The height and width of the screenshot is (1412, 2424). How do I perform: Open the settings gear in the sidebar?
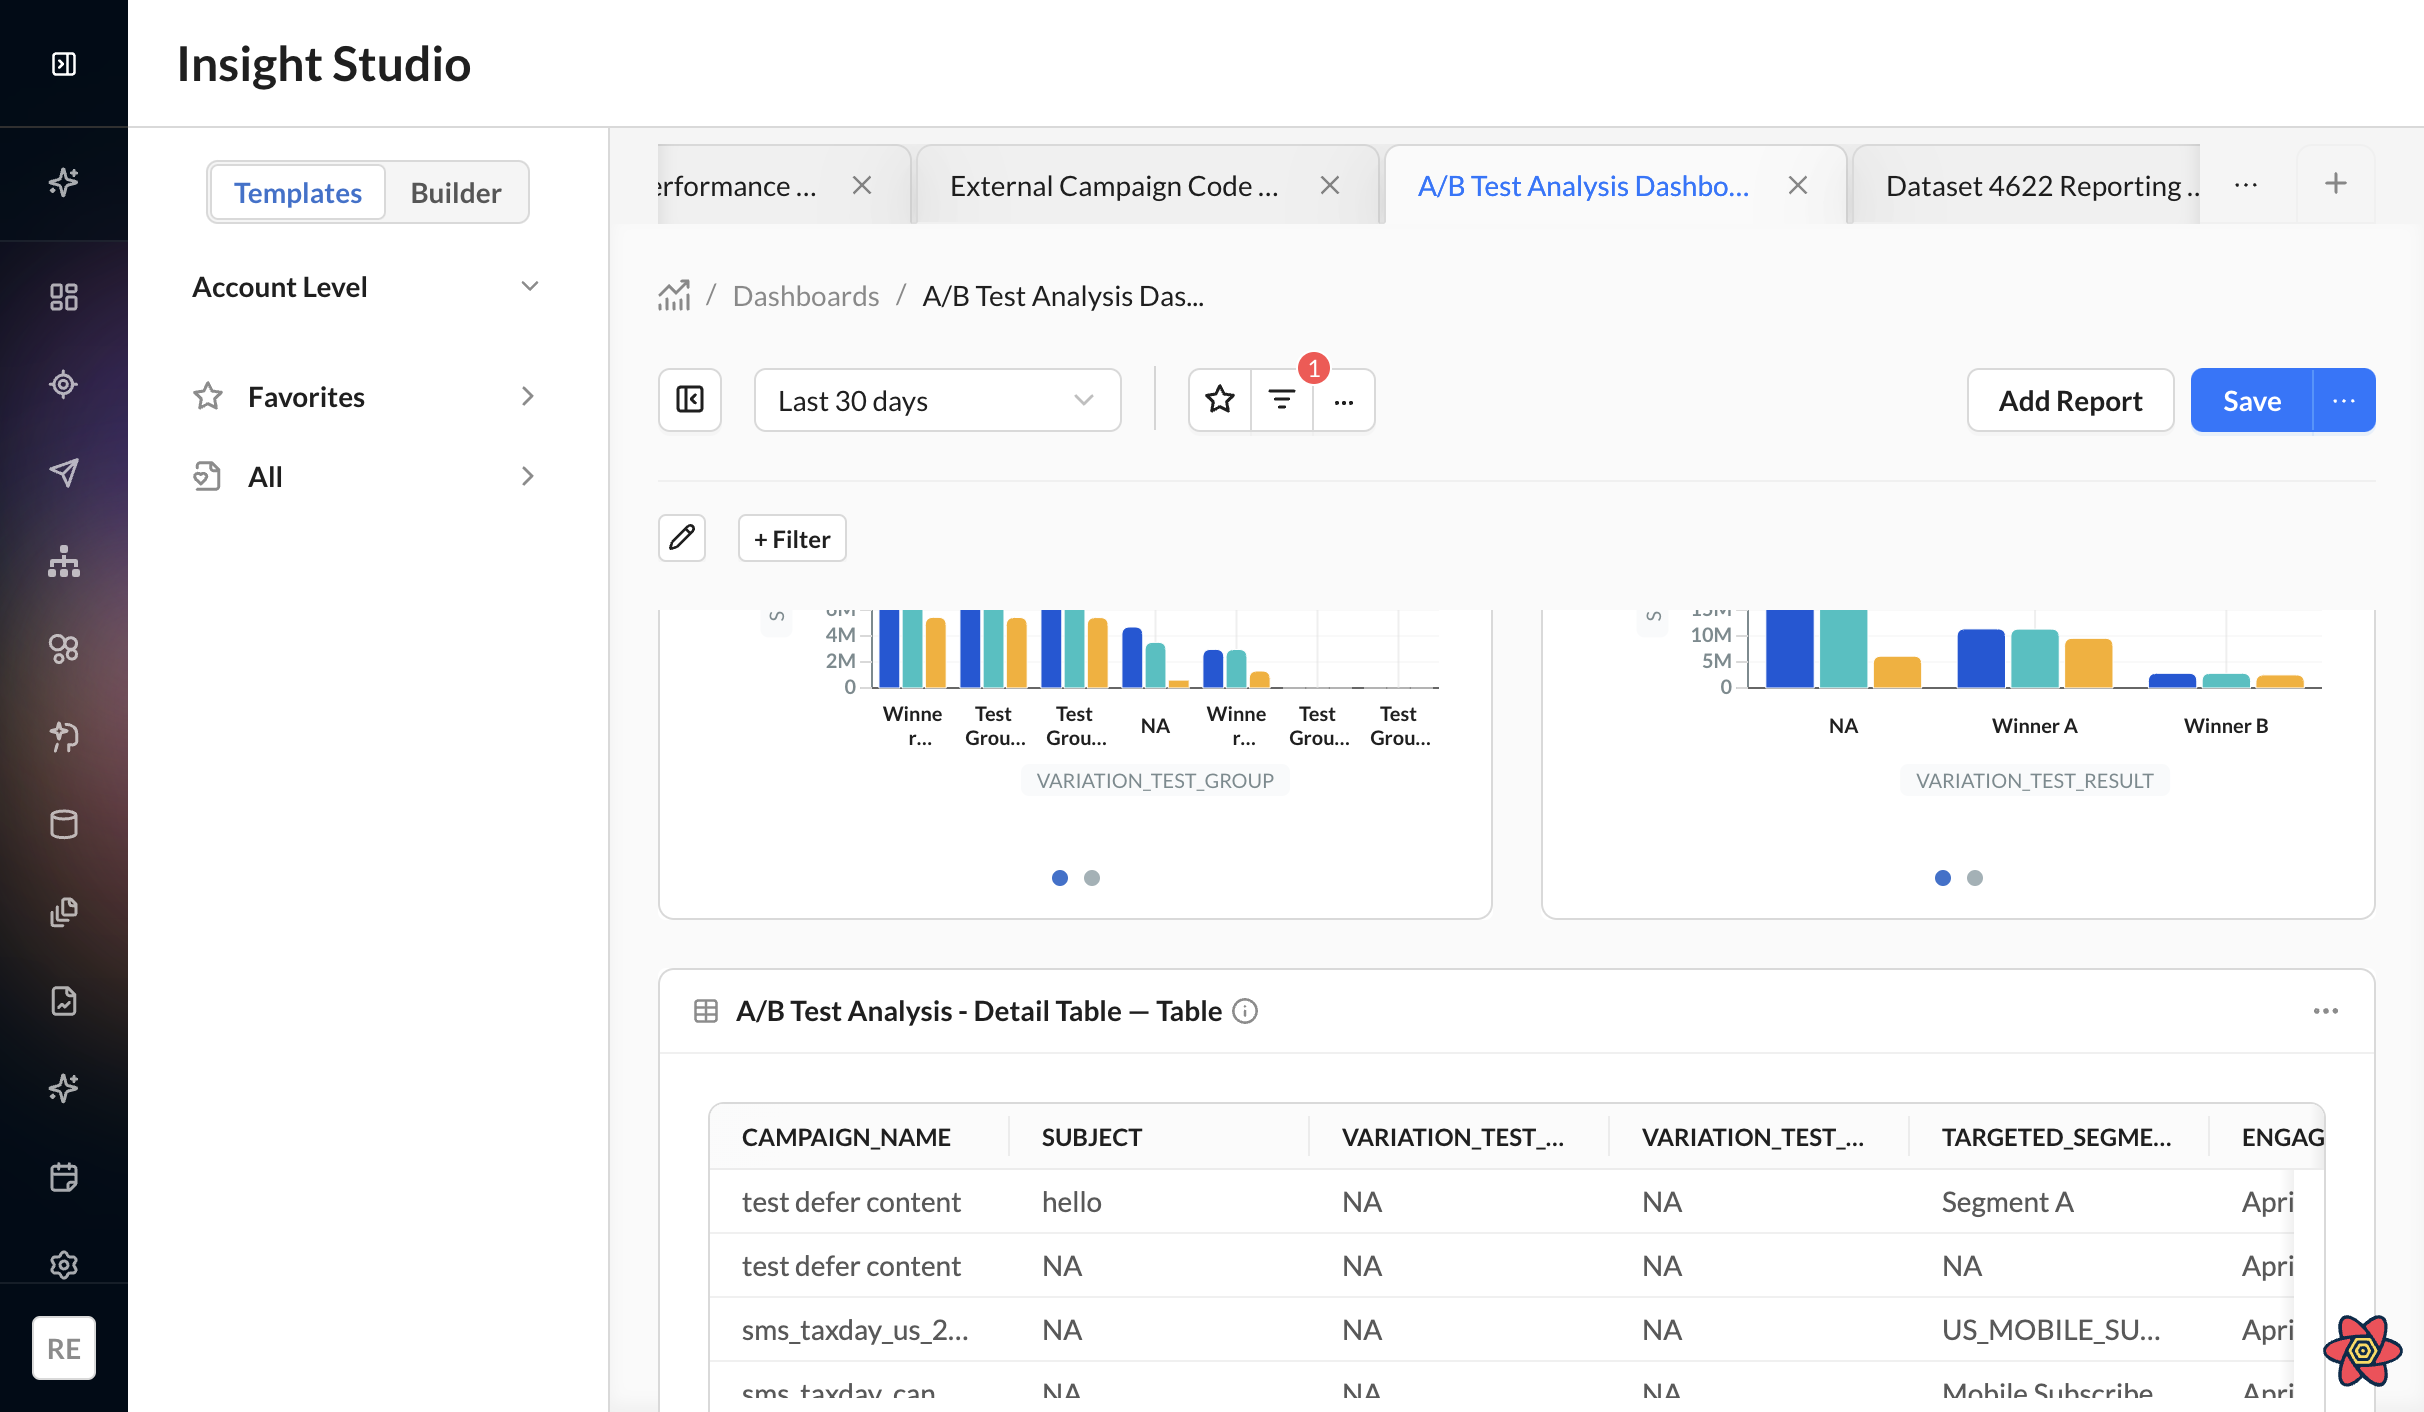pyautogui.click(x=64, y=1264)
